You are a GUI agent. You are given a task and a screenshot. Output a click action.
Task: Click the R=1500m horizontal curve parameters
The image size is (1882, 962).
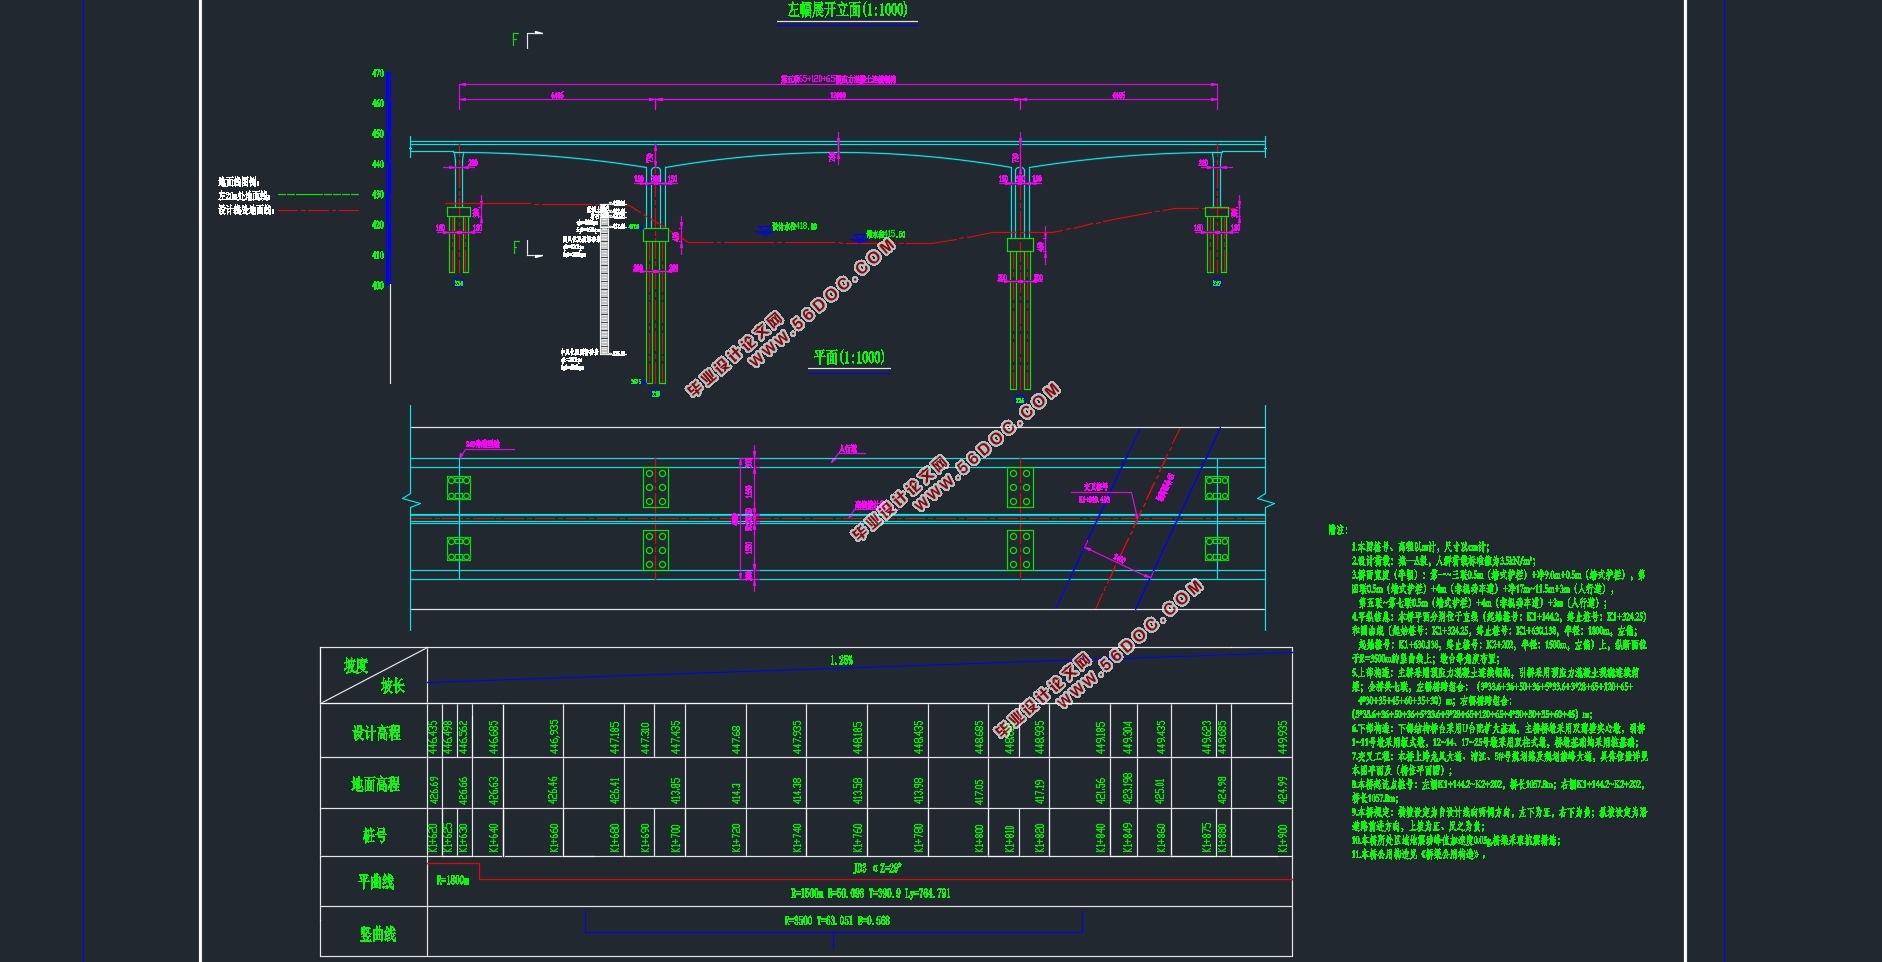point(870,893)
